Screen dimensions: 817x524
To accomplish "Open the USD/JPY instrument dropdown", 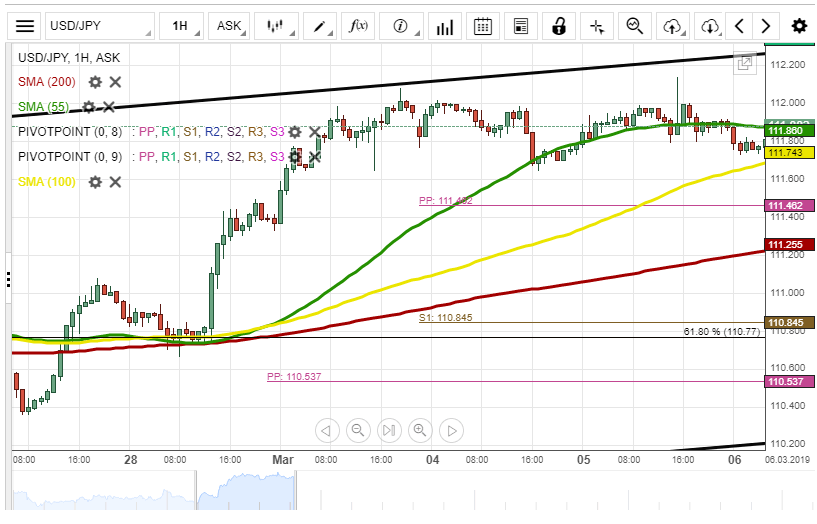I will (x=99, y=26).
